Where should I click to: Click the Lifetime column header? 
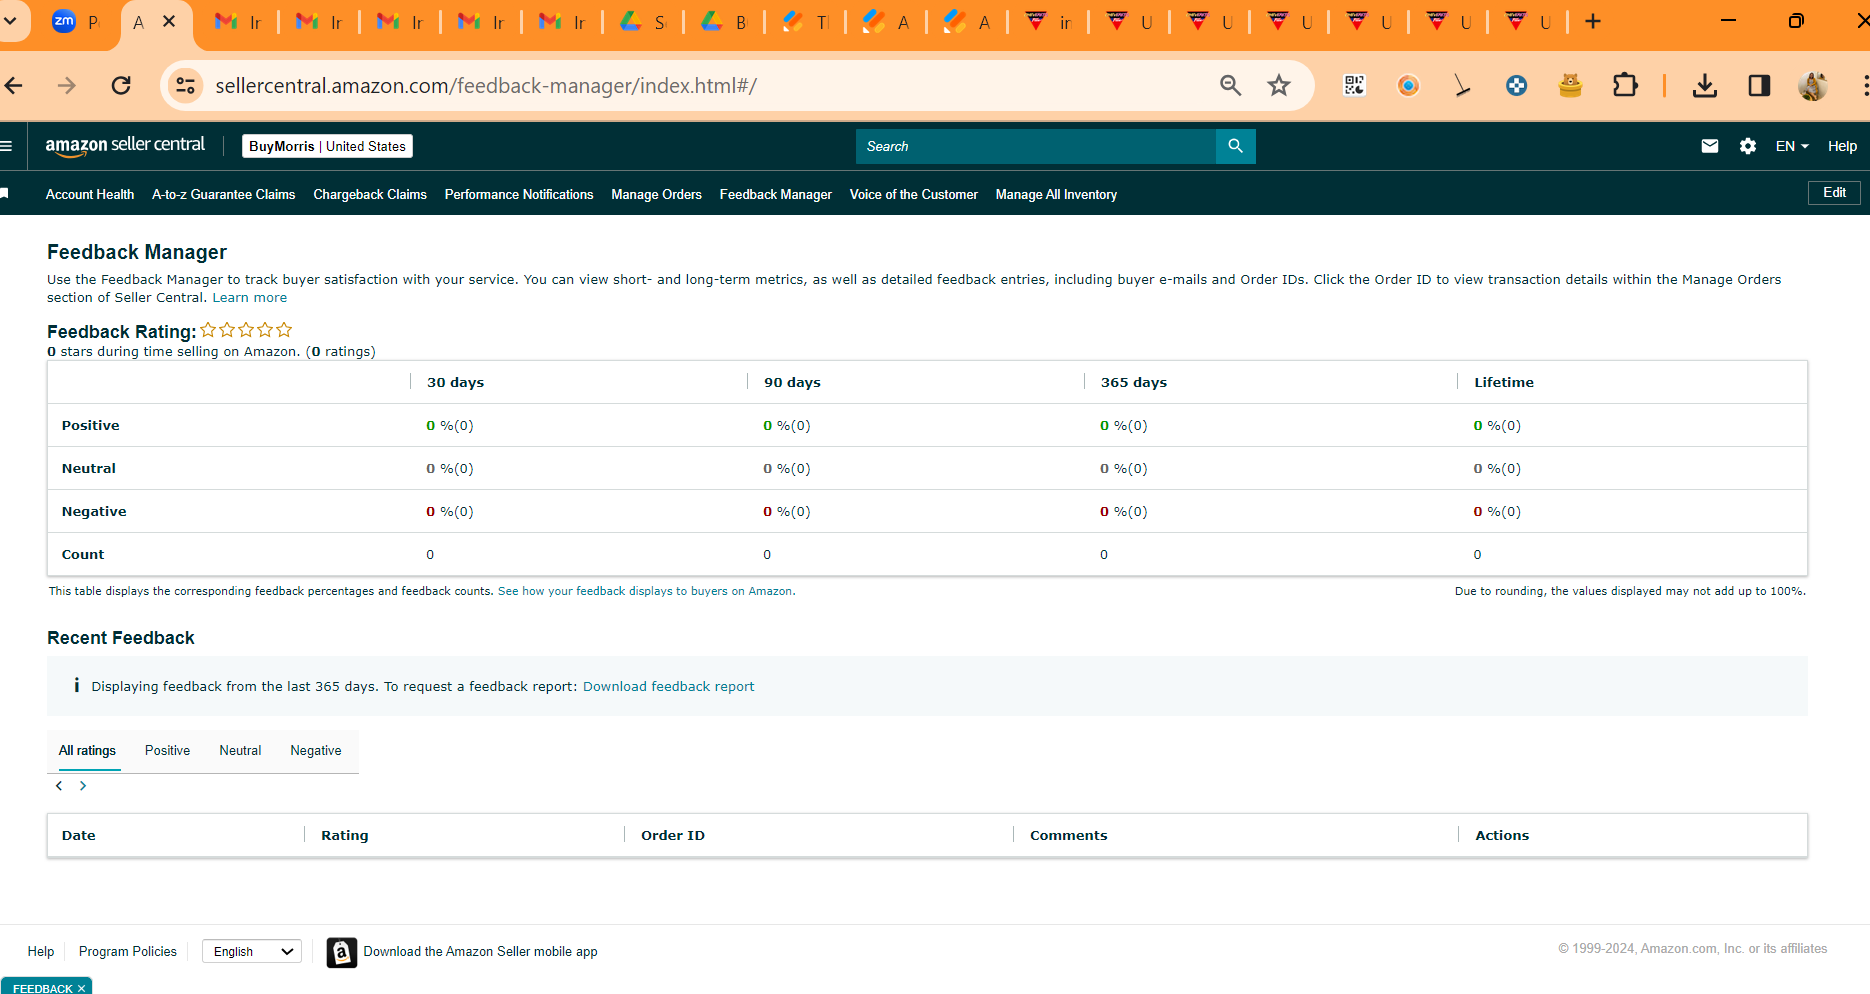(1504, 383)
